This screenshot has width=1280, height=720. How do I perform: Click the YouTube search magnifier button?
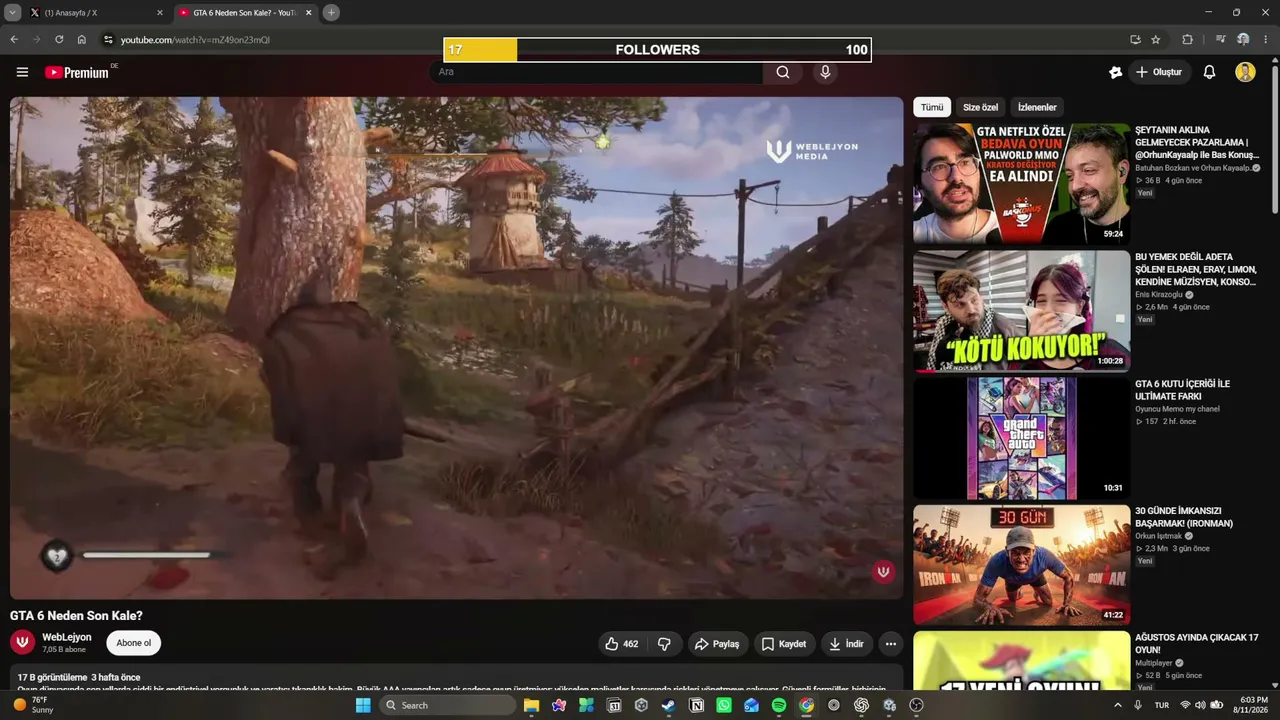(x=783, y=72)
